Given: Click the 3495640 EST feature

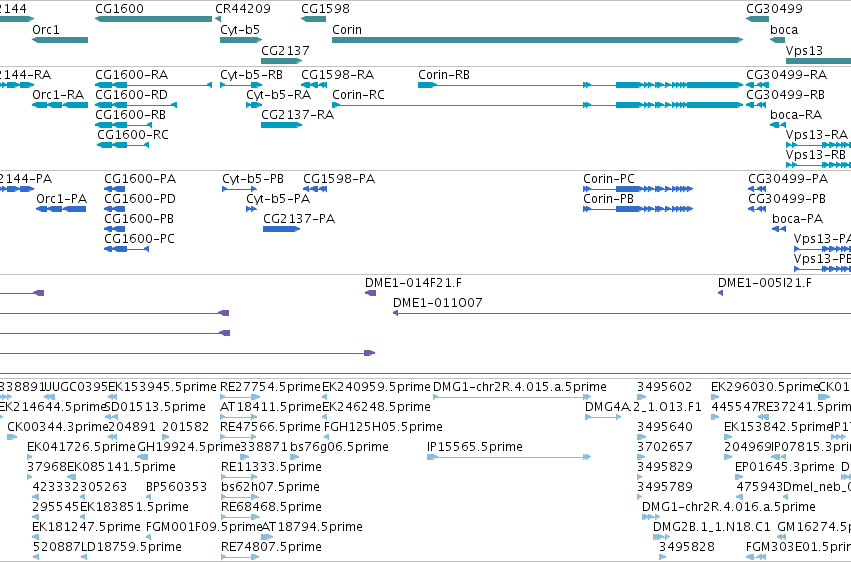Looking at the screenshot, I should coord(642,437).
